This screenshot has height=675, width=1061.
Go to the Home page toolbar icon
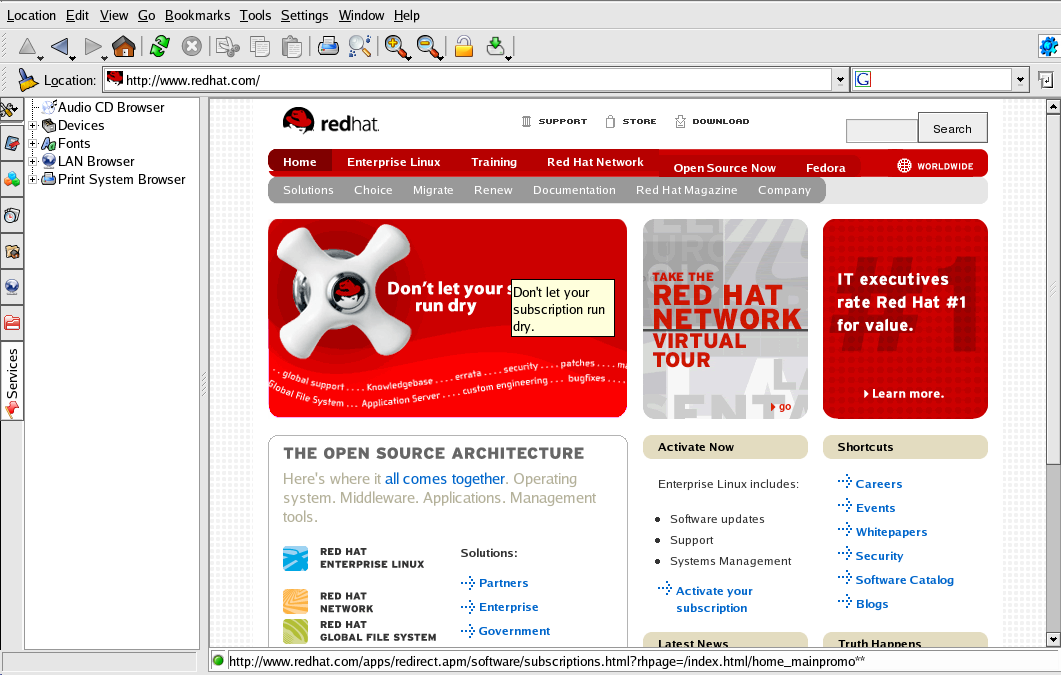pyautogui.click(x=124, y=46)
